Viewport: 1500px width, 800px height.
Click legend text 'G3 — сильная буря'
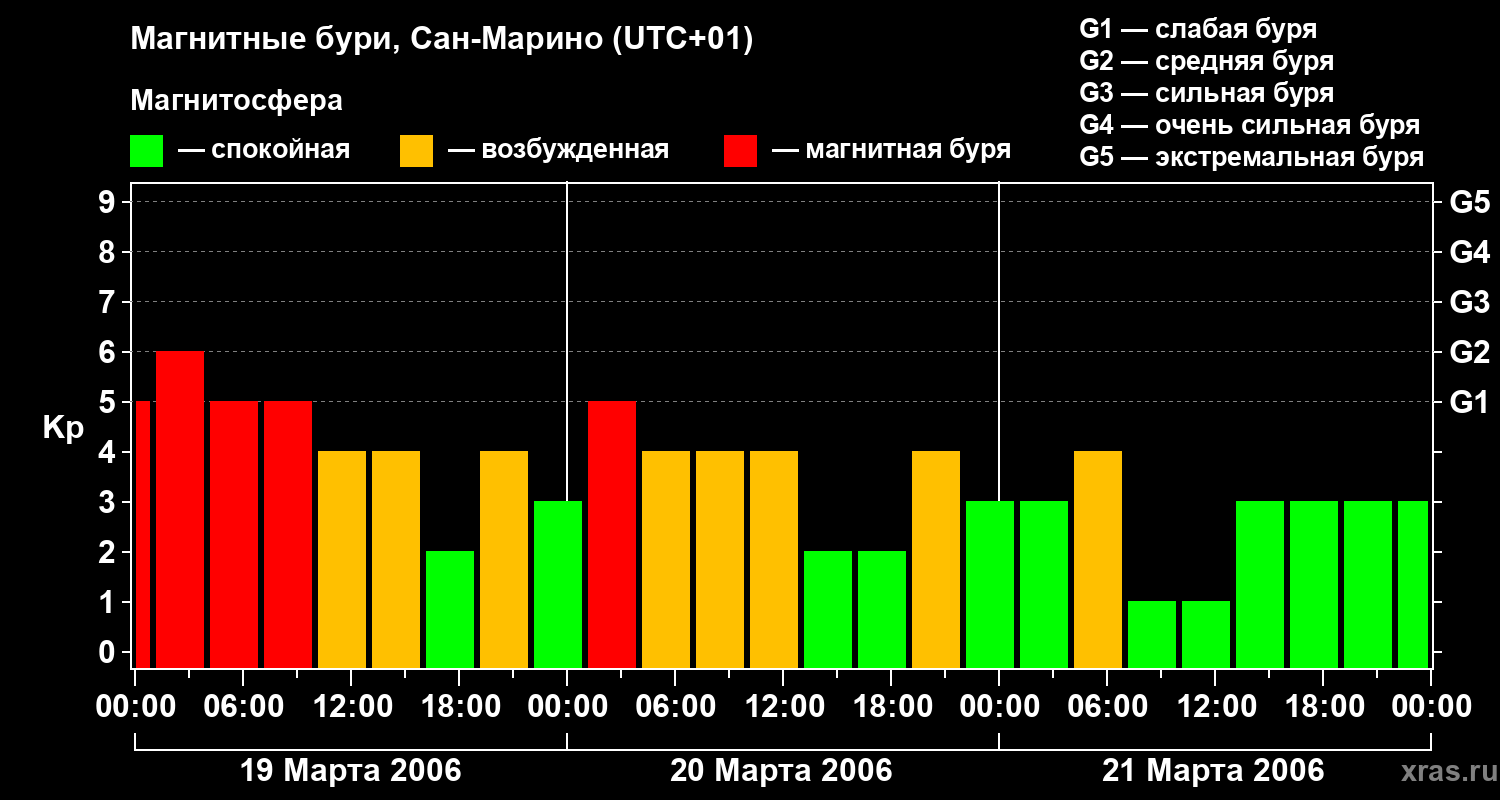(1206, 93)
